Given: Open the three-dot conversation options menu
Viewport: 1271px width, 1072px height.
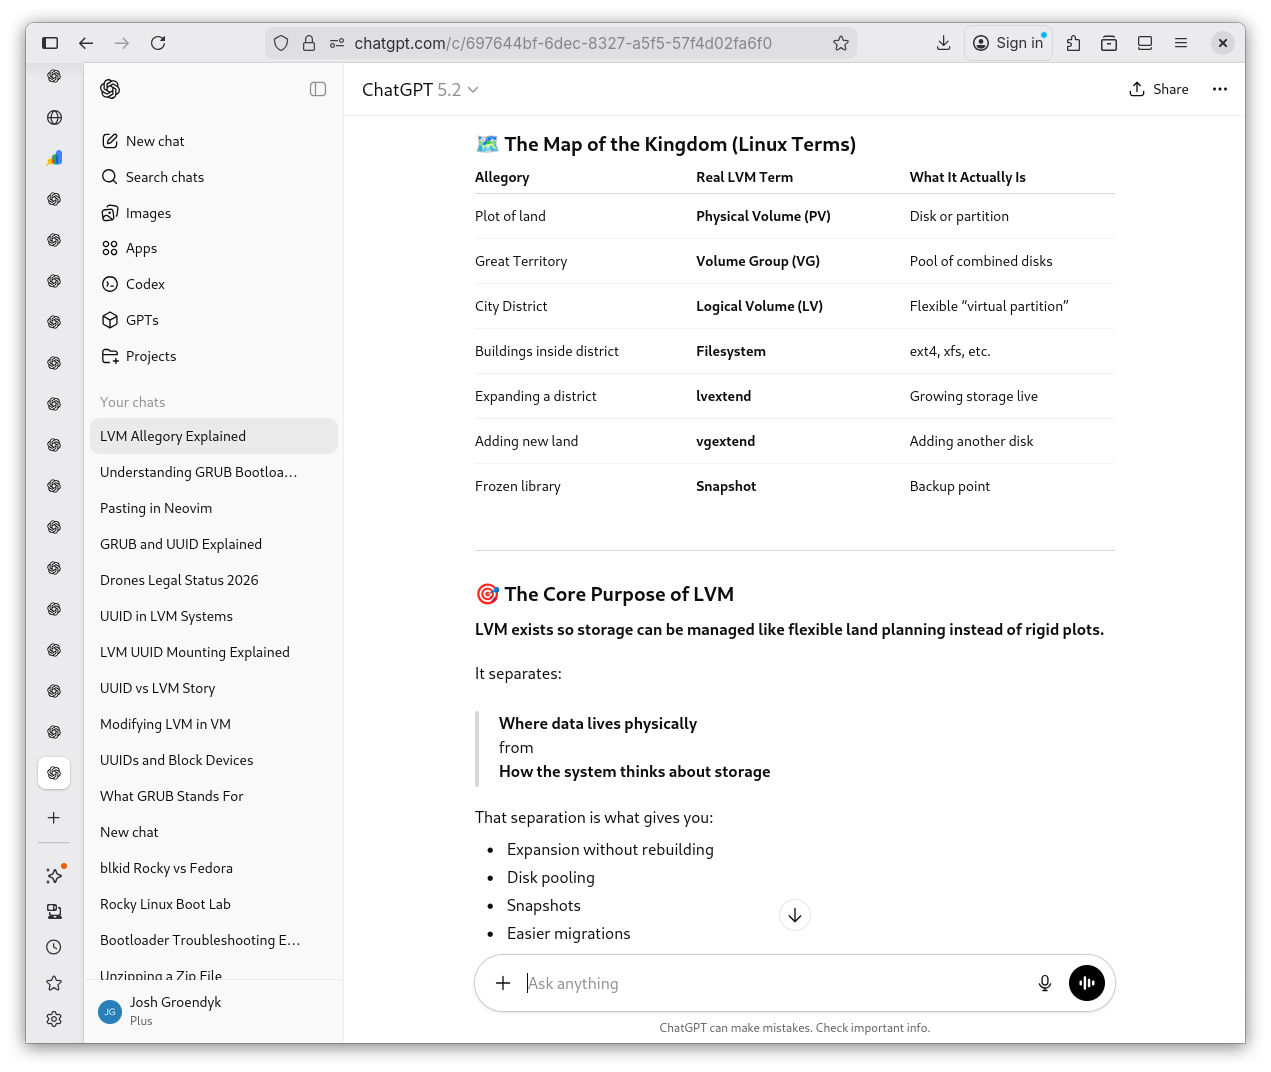Looking at the screenshot, I should (1219, 89).
